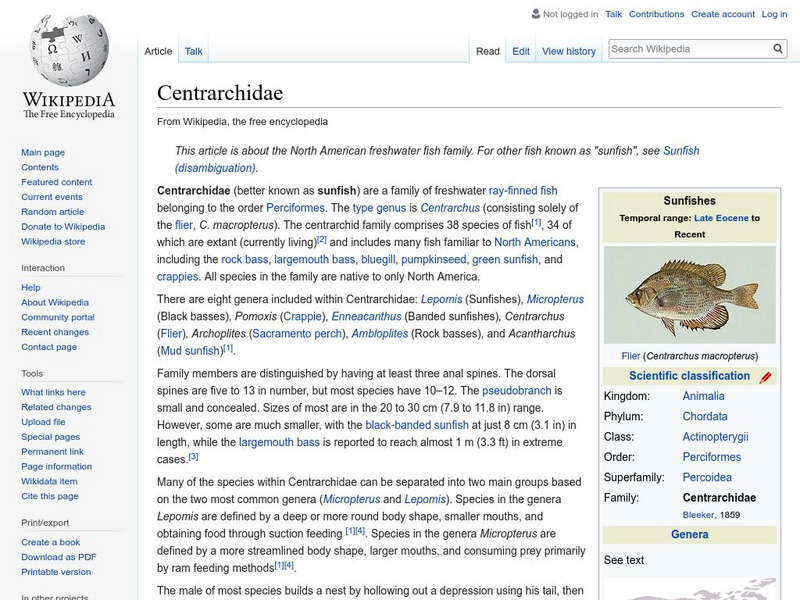Open Sunfish disambiguation hatnote link
Image resolution: width=800 pixels, height=600 pixels.
(x=681, y=151)
